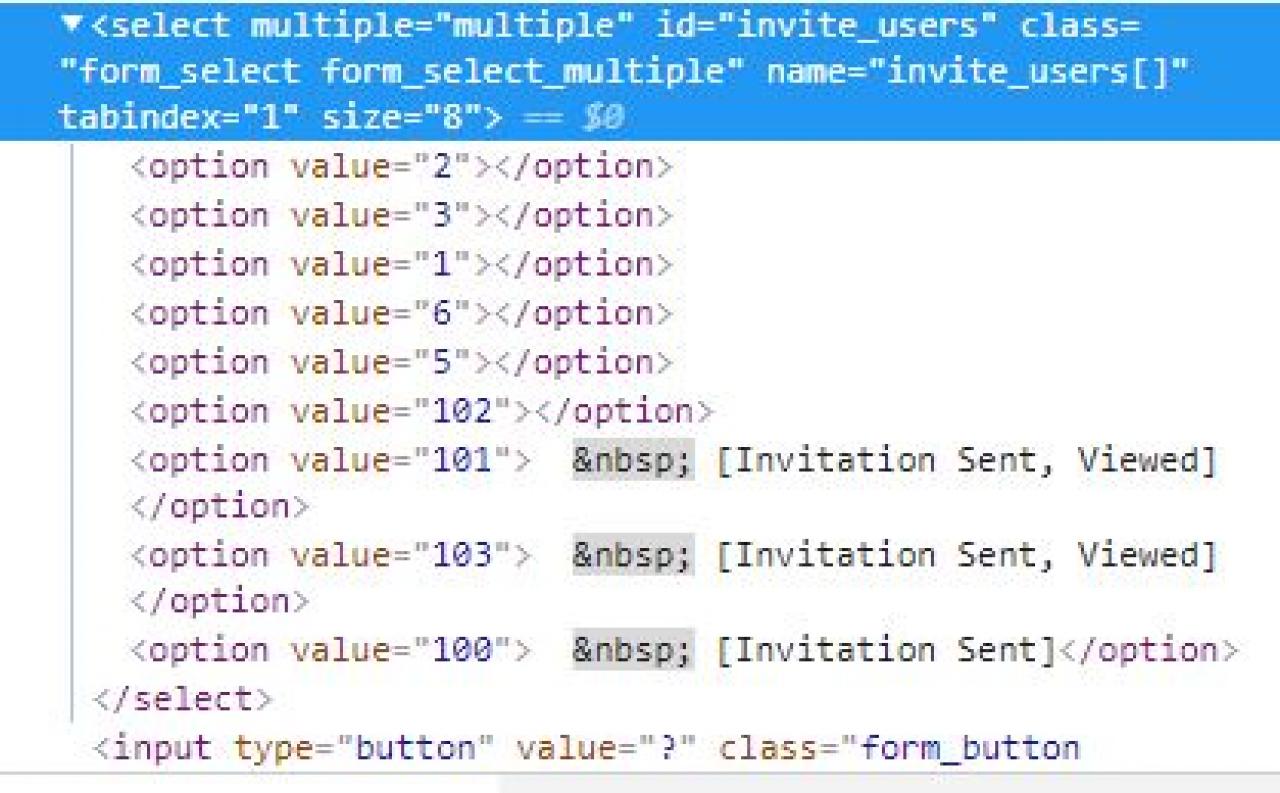Screen dimensions: 1280x793
Task: Click the &nbsp; entity in option 101
Action: point(632,459)
